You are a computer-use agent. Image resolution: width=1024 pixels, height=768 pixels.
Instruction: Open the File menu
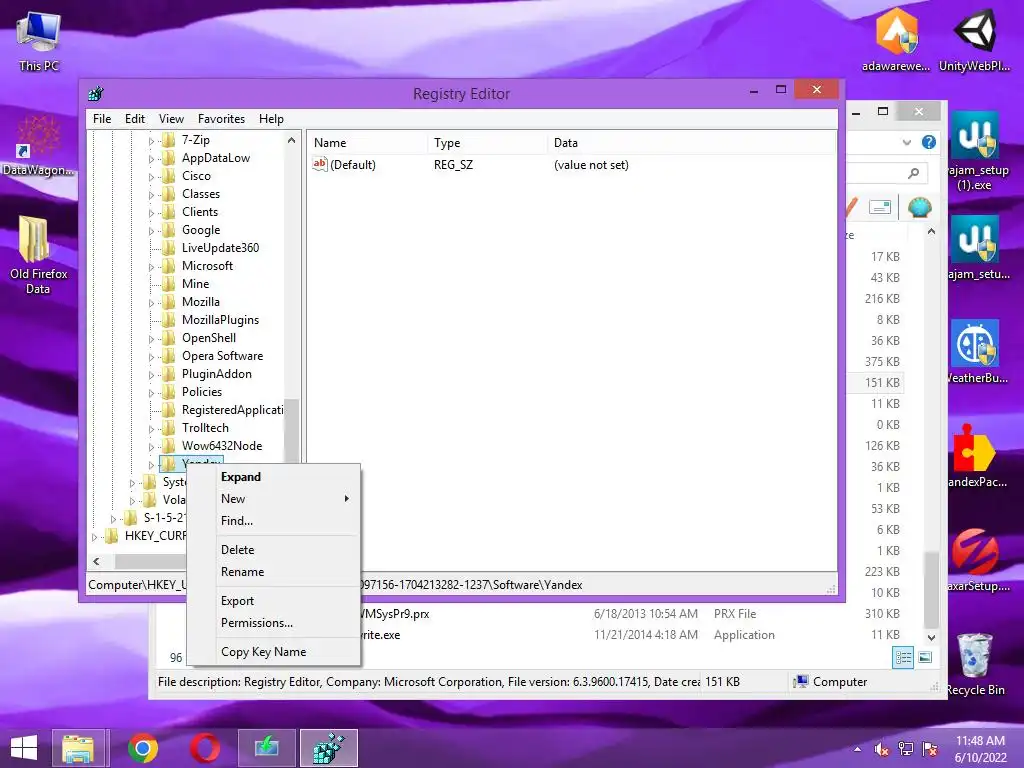pos(102,119)
